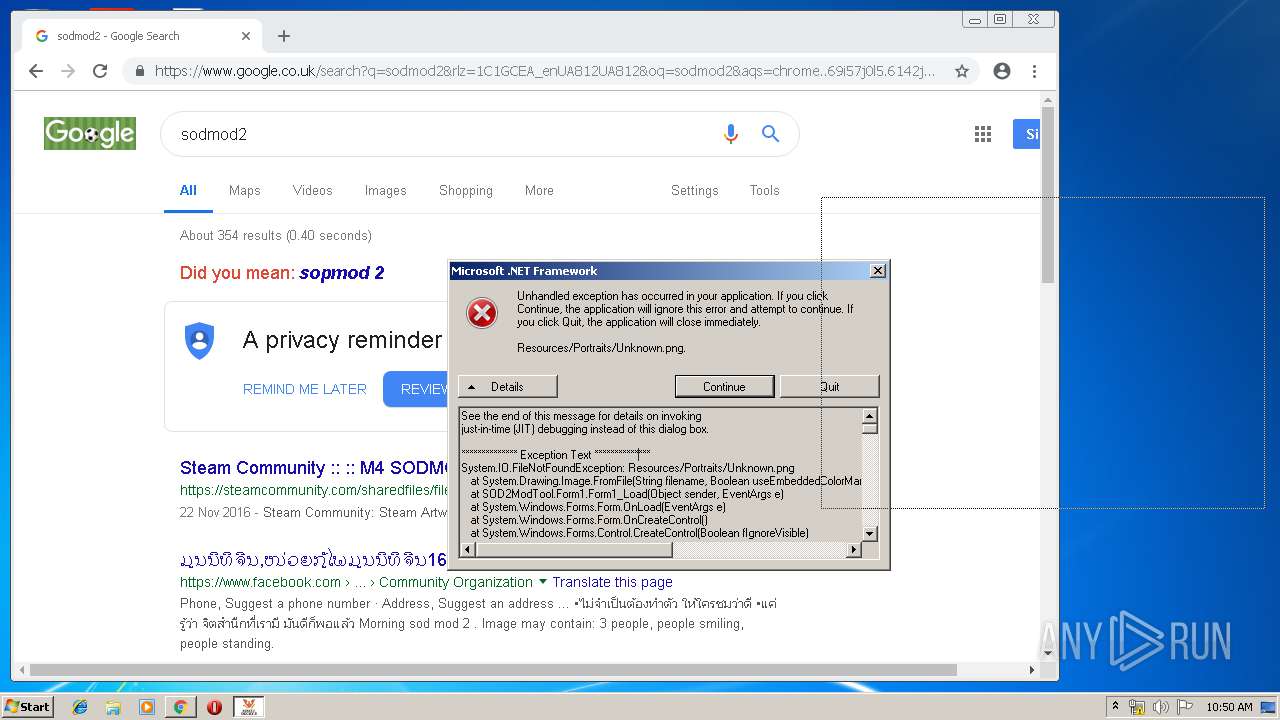Click the REVIEW privacy button
1280x720 pixels.
point(416,389)
